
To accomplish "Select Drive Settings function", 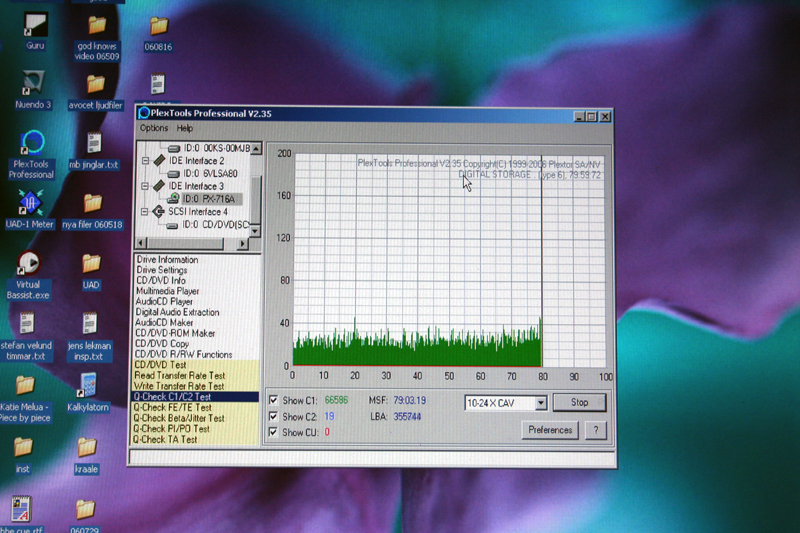I will pyautogui.click(x=162, y=270).
